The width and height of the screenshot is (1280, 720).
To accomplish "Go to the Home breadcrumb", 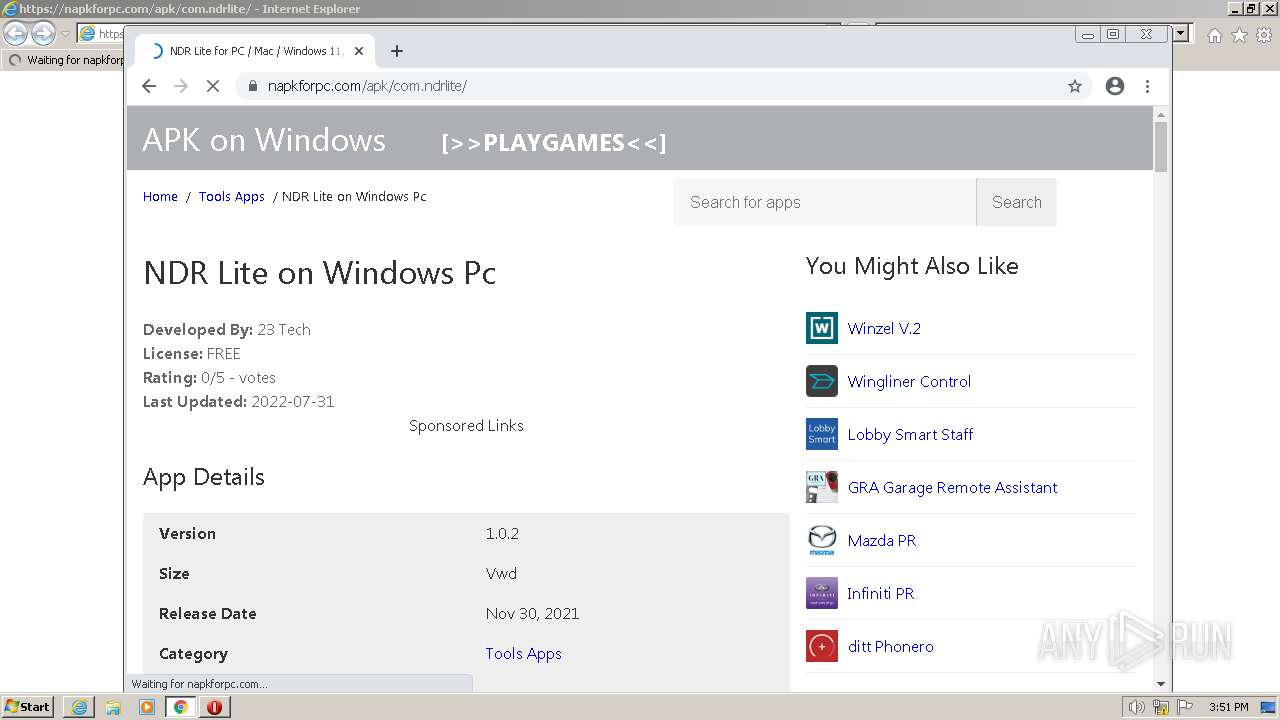I will [x=160, y=196].
